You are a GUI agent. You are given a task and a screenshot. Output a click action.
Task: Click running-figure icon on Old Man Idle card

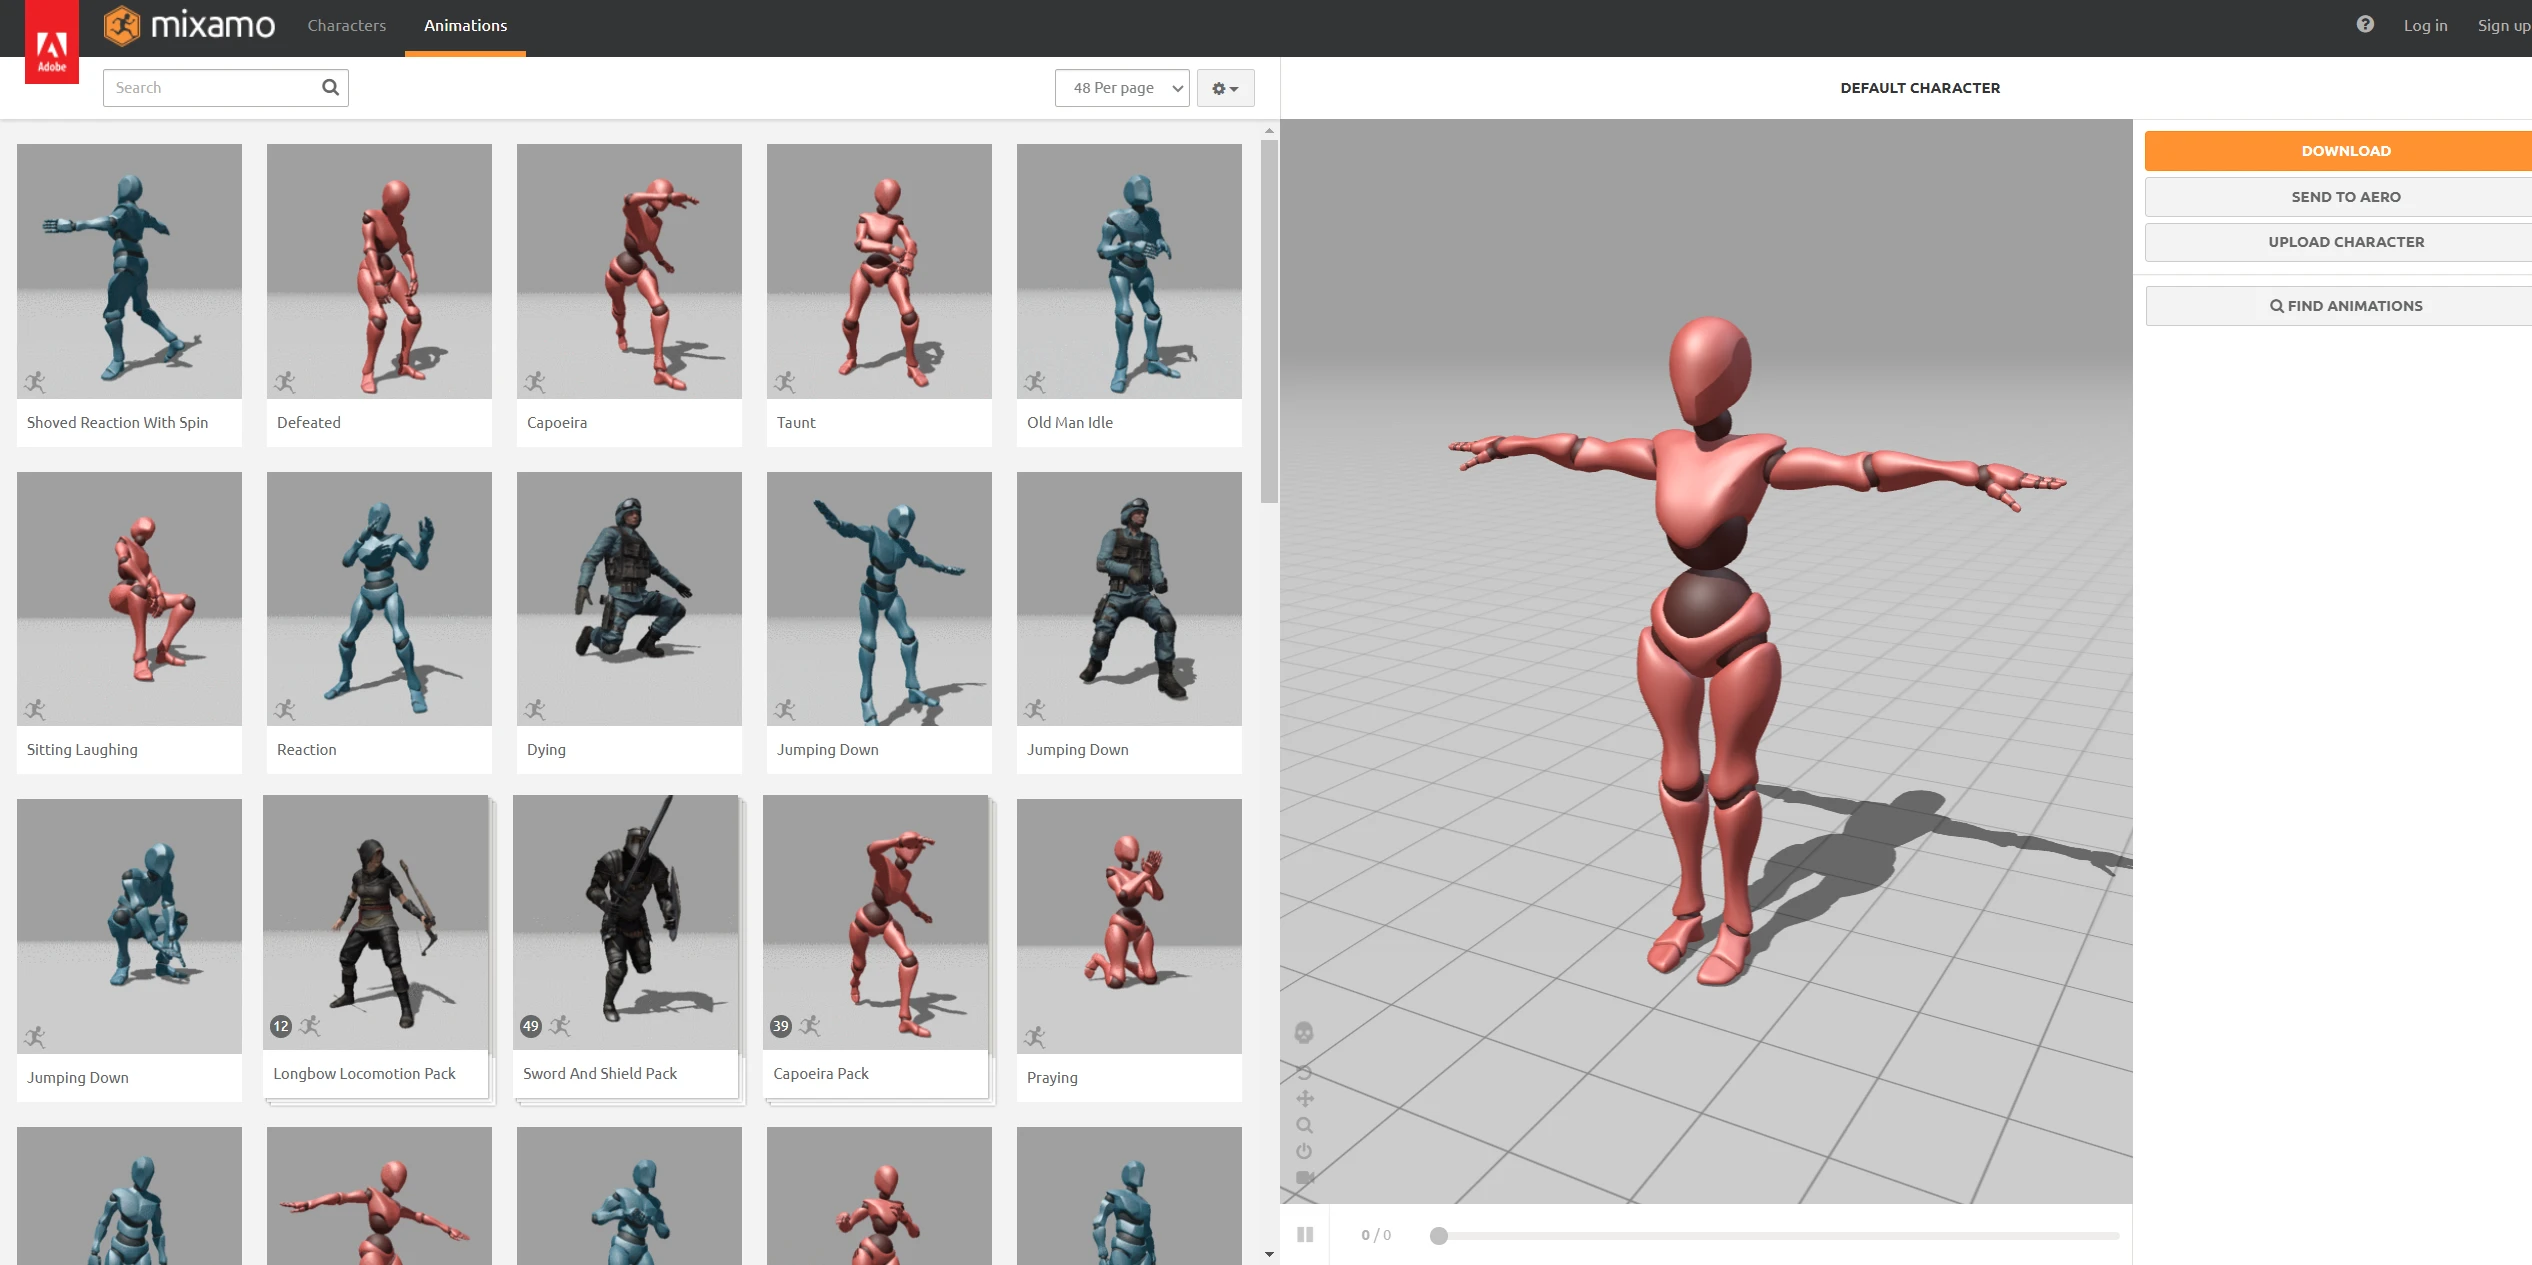[1035, 382]
